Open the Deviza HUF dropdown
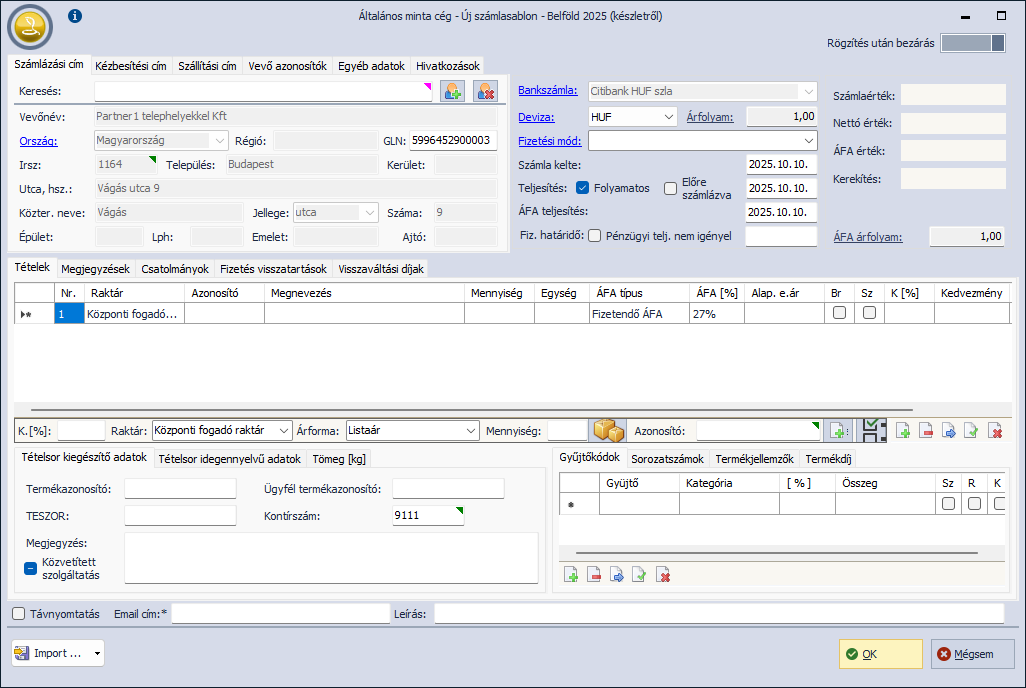This screenshot has height=688, width=1026. point(669,116)
